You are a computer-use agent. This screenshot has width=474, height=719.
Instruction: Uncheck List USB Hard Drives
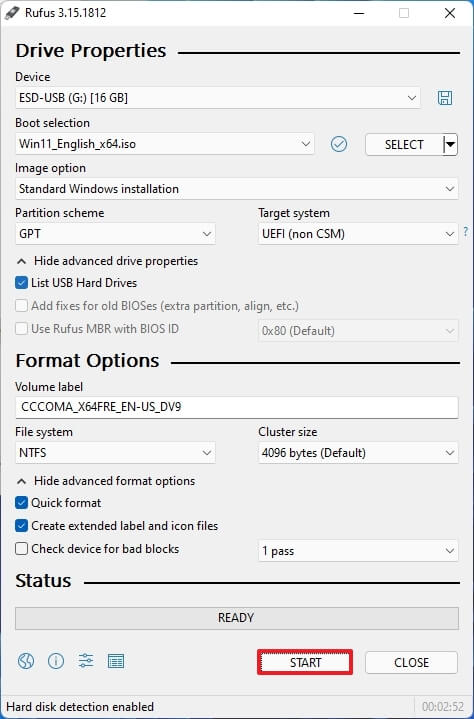[x=22, y=282]
